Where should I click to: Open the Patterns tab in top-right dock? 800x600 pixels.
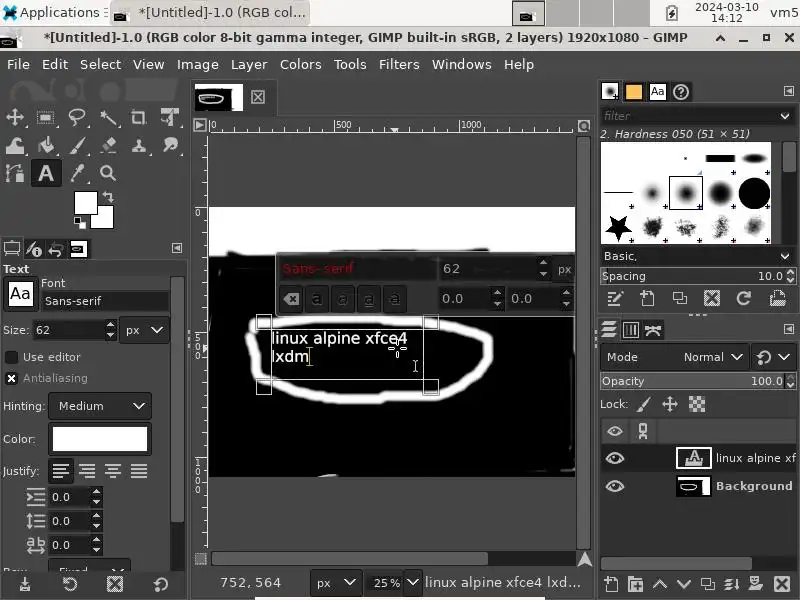coord(634,92)
